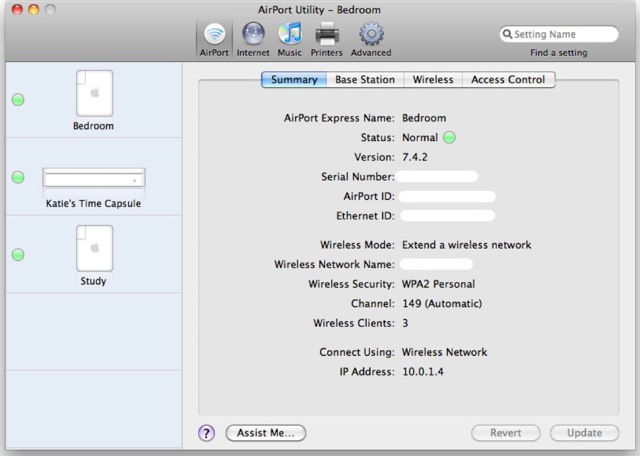The height and width of the screenshot is (456, 640).
Task: Focus the Setting Name search field
Action: click(559, 34)
